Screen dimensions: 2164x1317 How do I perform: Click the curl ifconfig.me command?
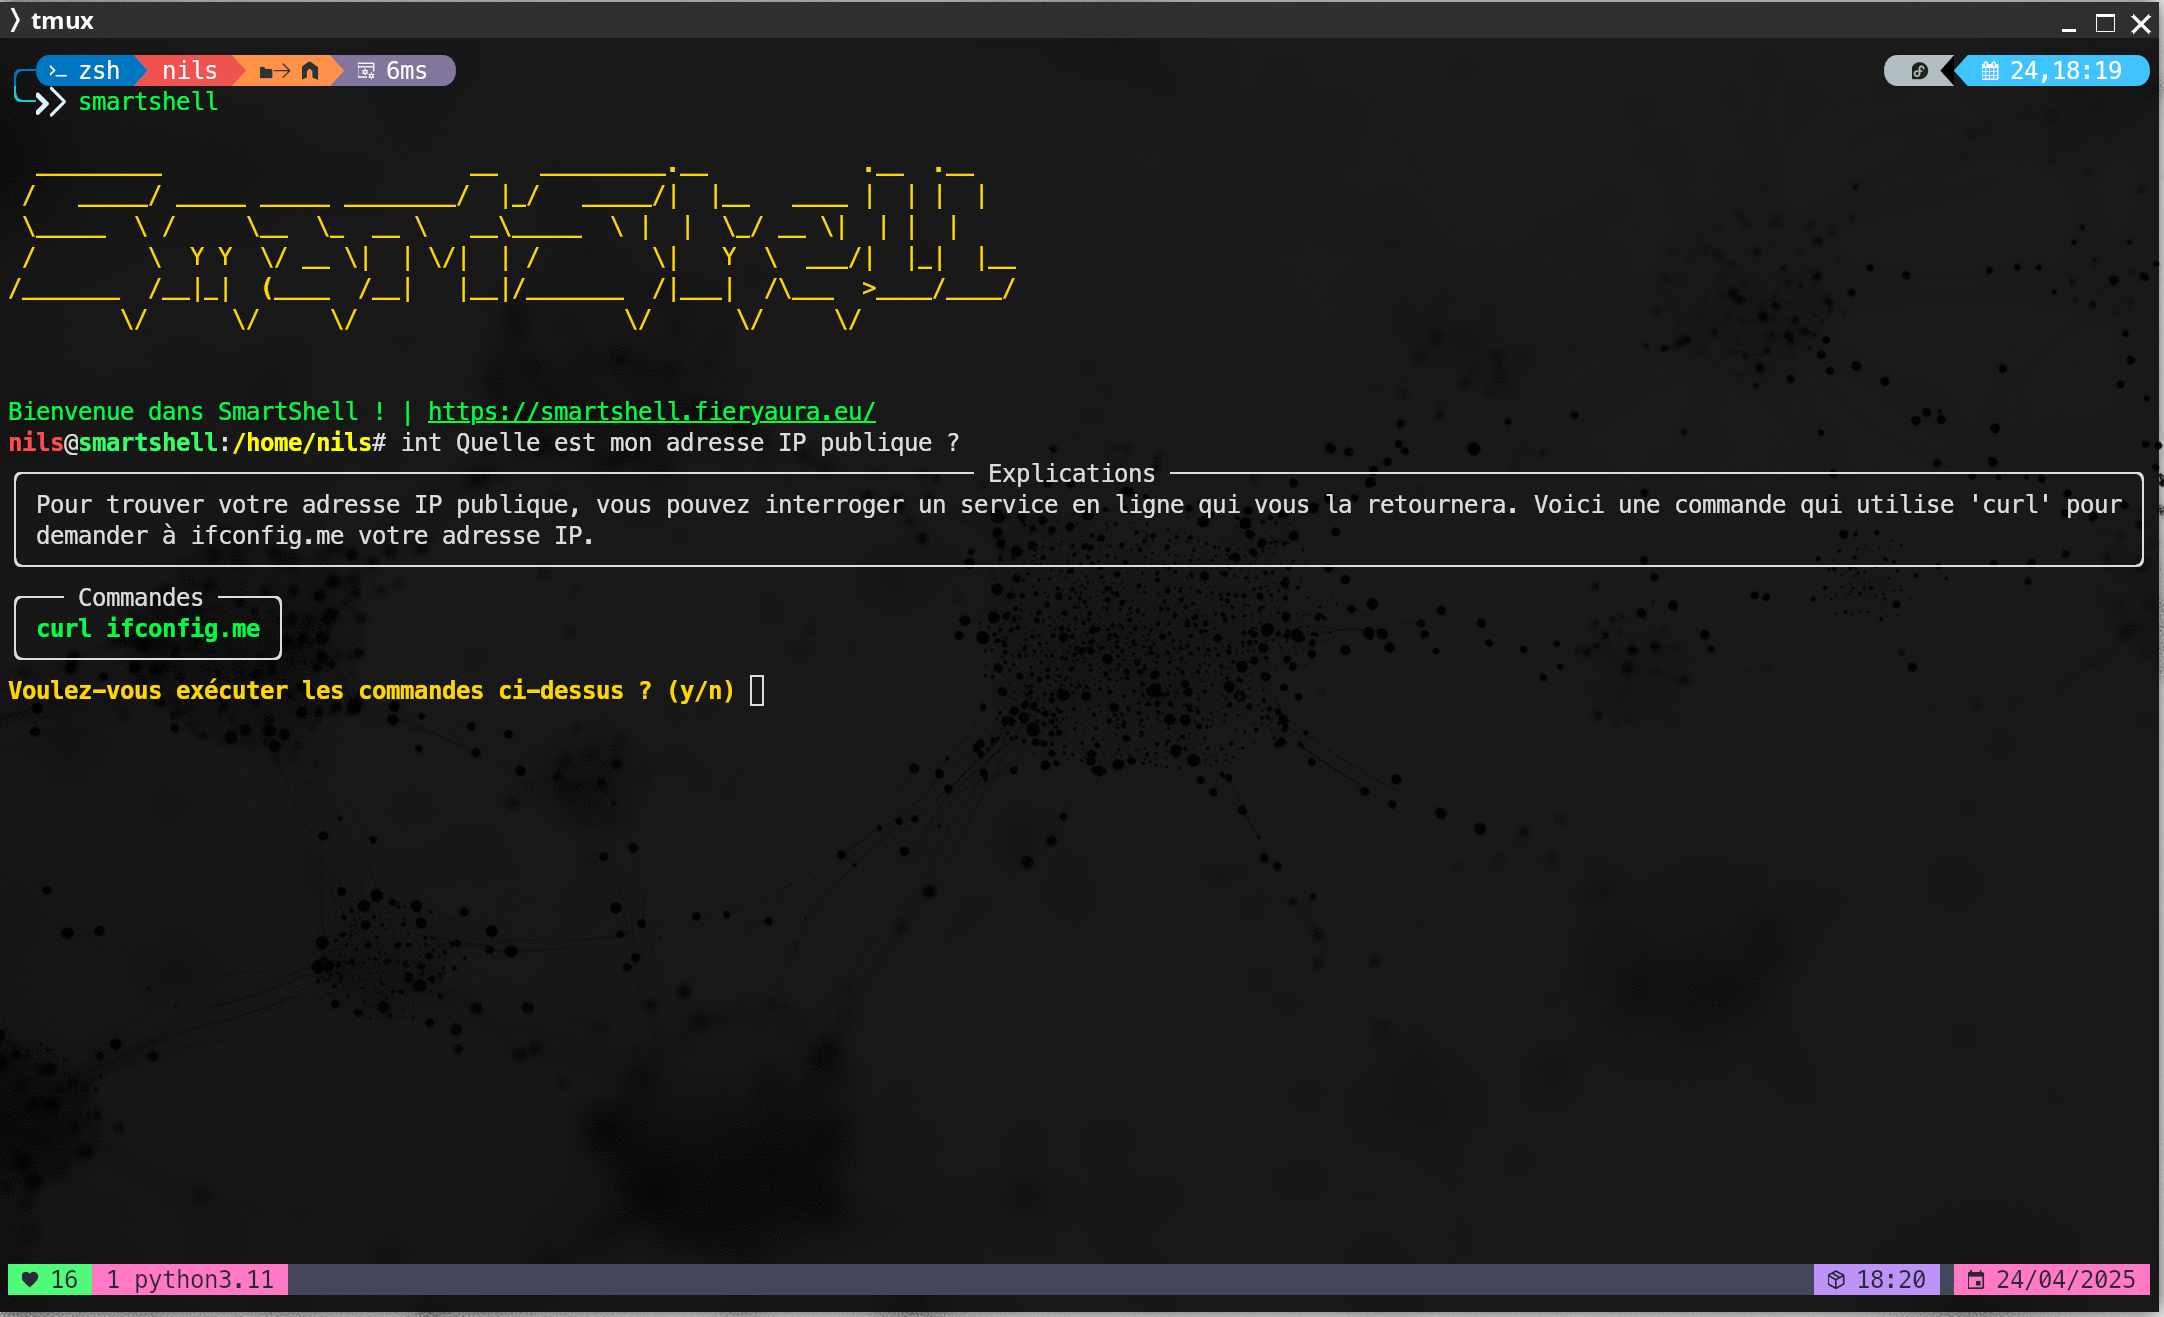(148, 628)
